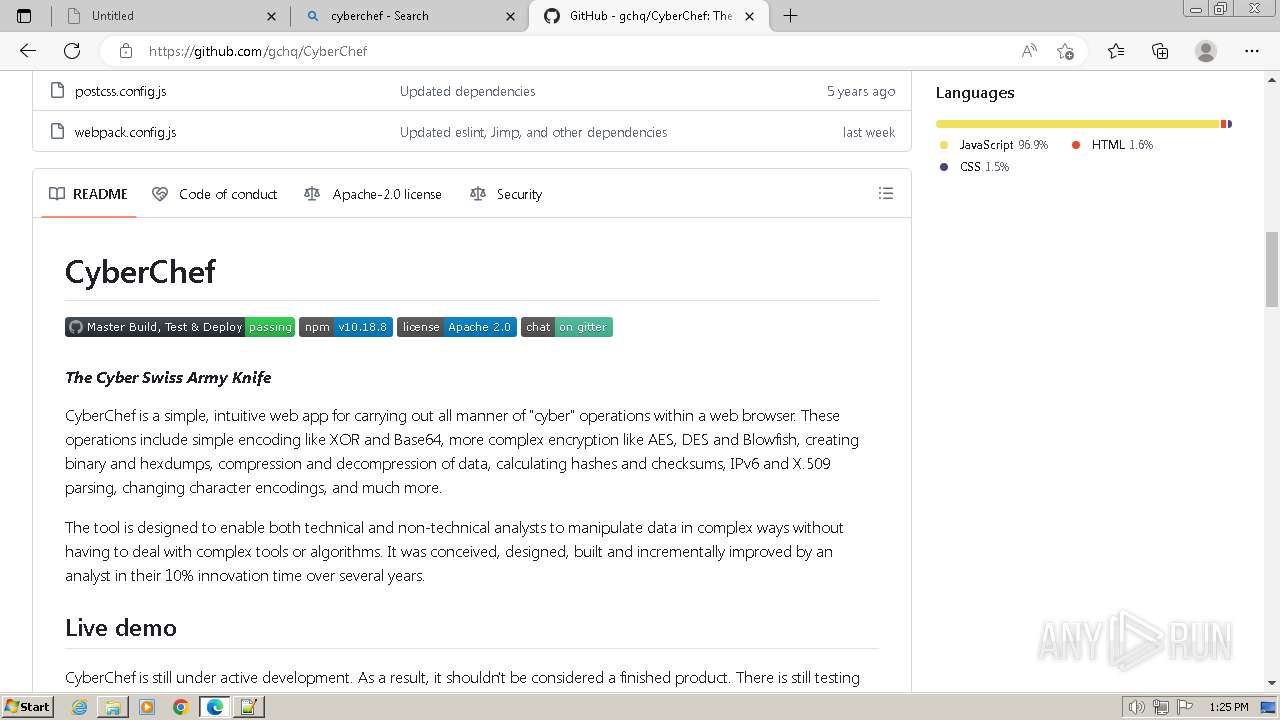This screenshot has width=1280, height=720.
Task: Open the Favorites list icon
Action: click(x=1116, y=51)
